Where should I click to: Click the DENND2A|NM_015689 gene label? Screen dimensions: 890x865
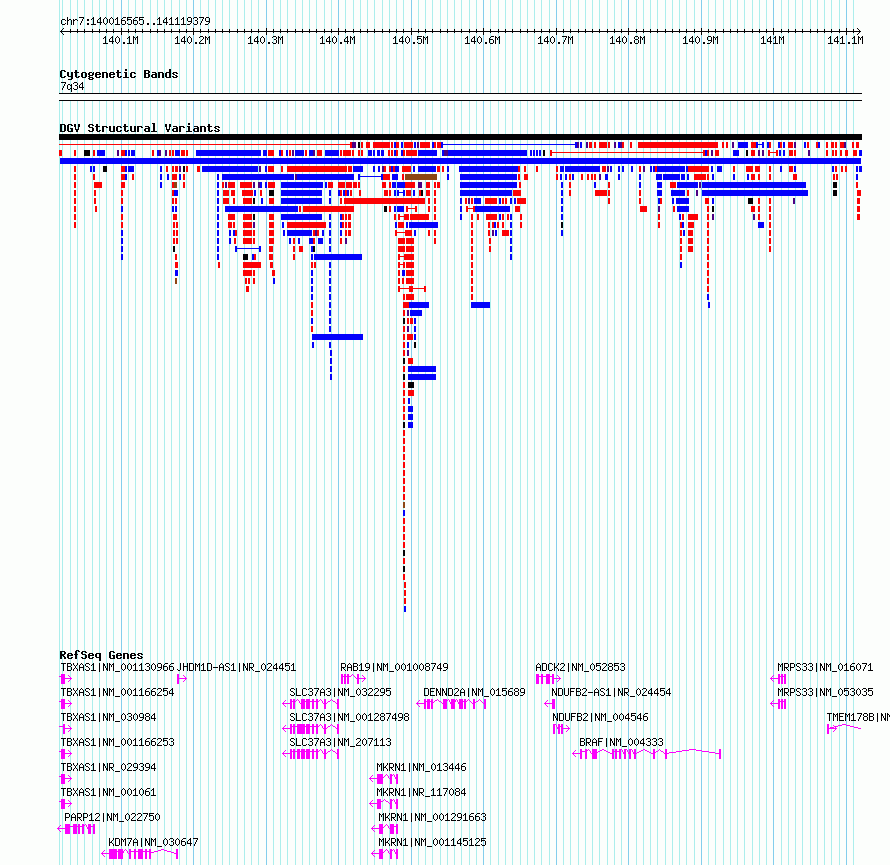click(x=475, y=692)
